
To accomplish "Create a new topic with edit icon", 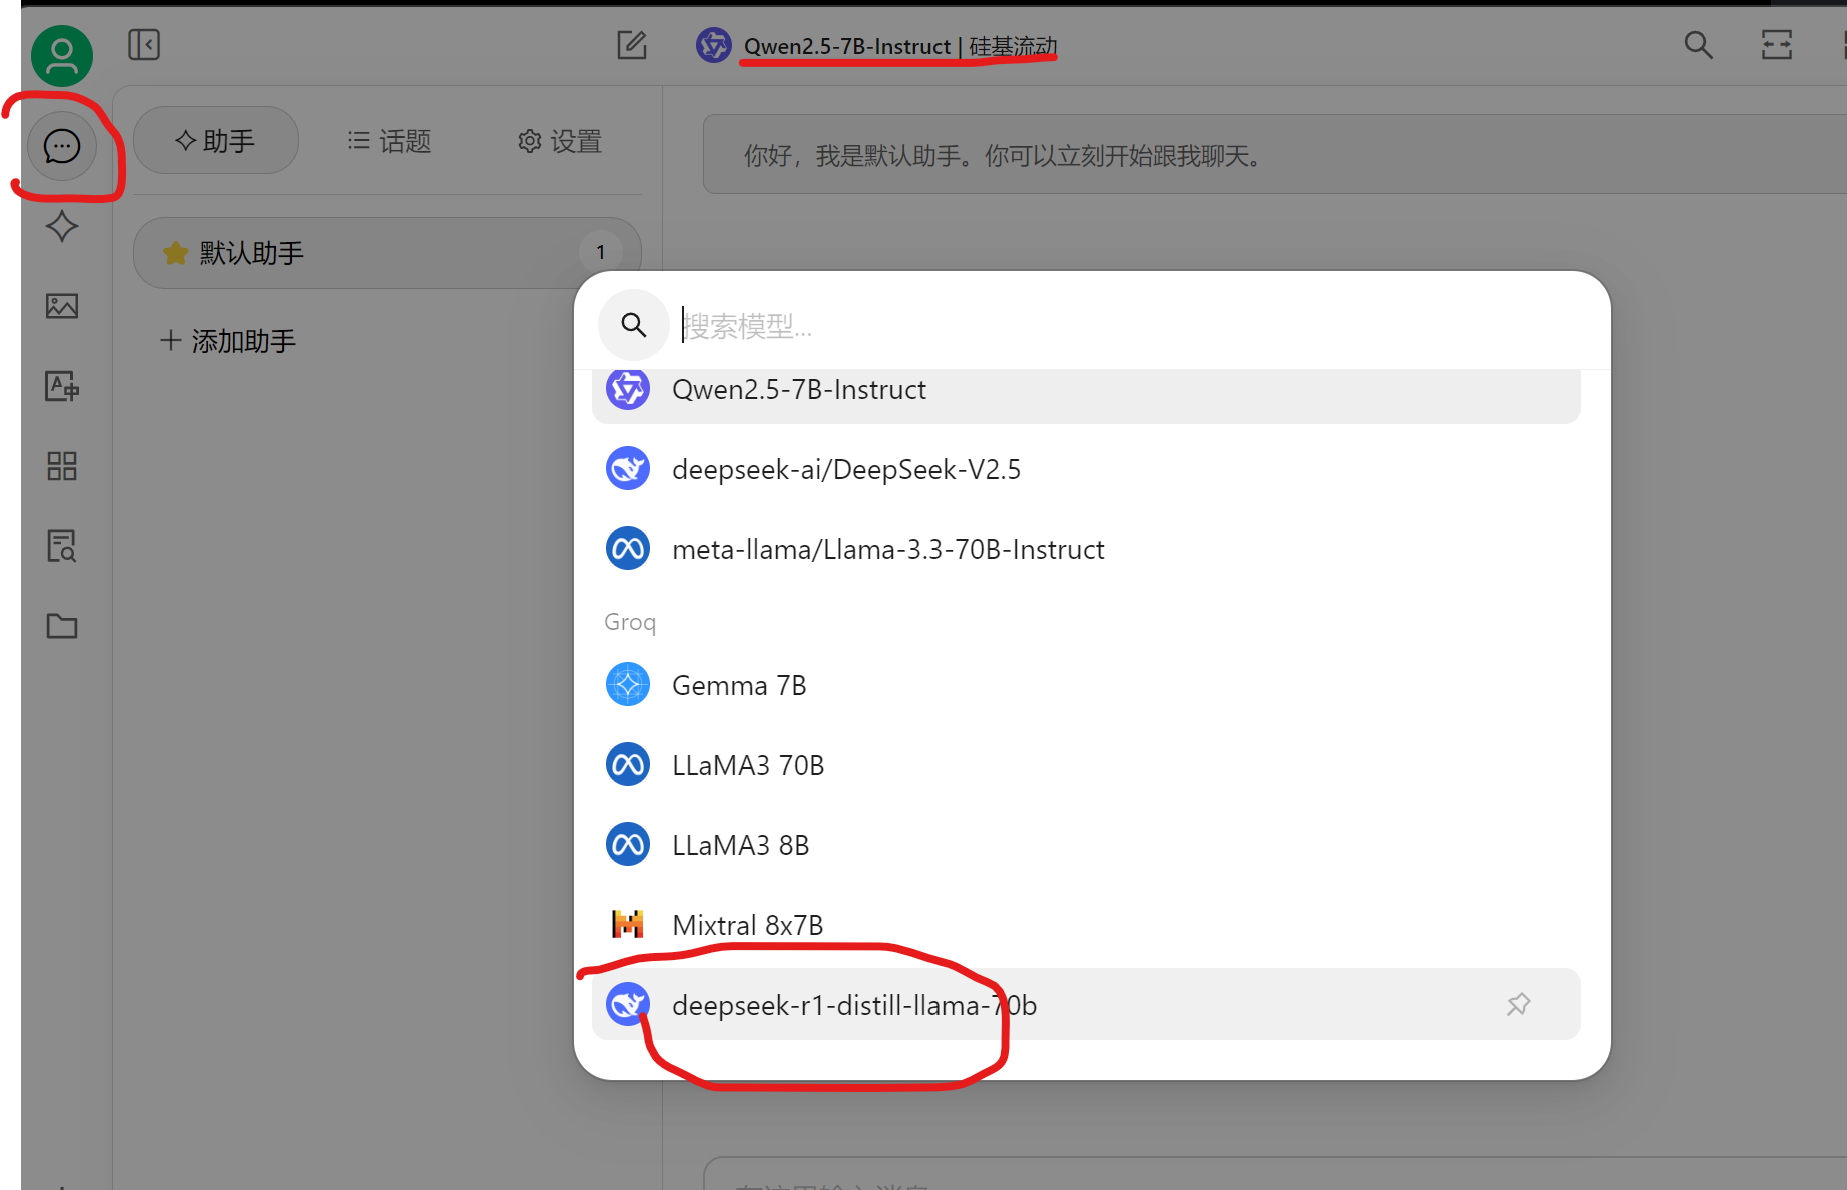I will [x=632, y=45].
